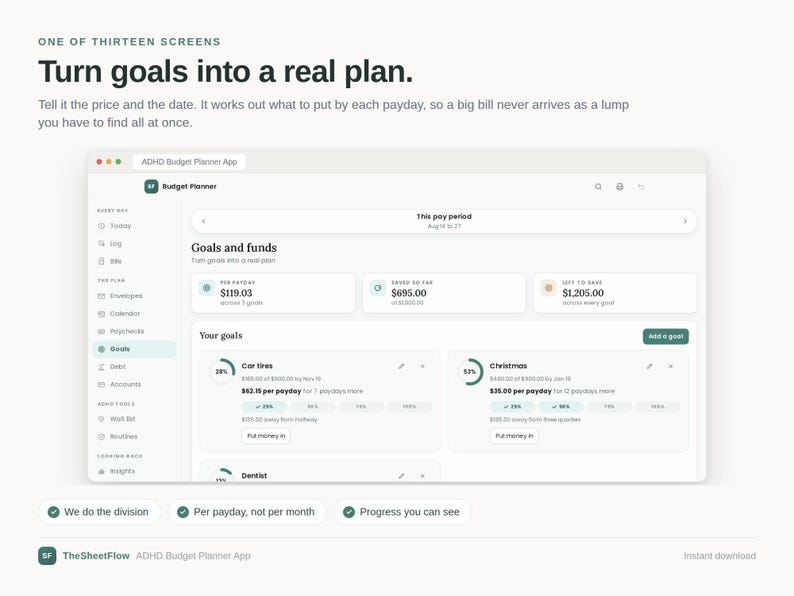Open the Today page from the sidebar

click(134, 226)
